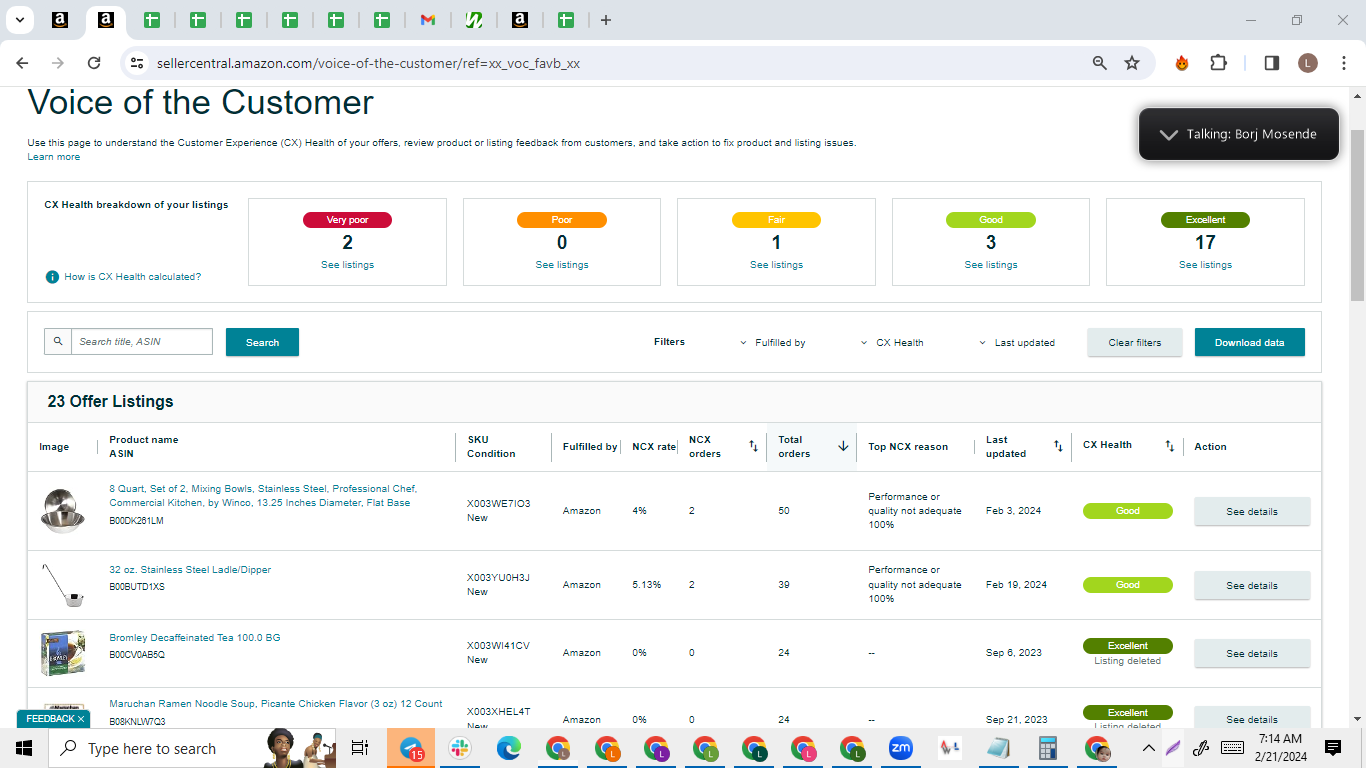Click SKU X003WE7IO3
This screenshot has height=768, width=1366.
coord(499,504)
